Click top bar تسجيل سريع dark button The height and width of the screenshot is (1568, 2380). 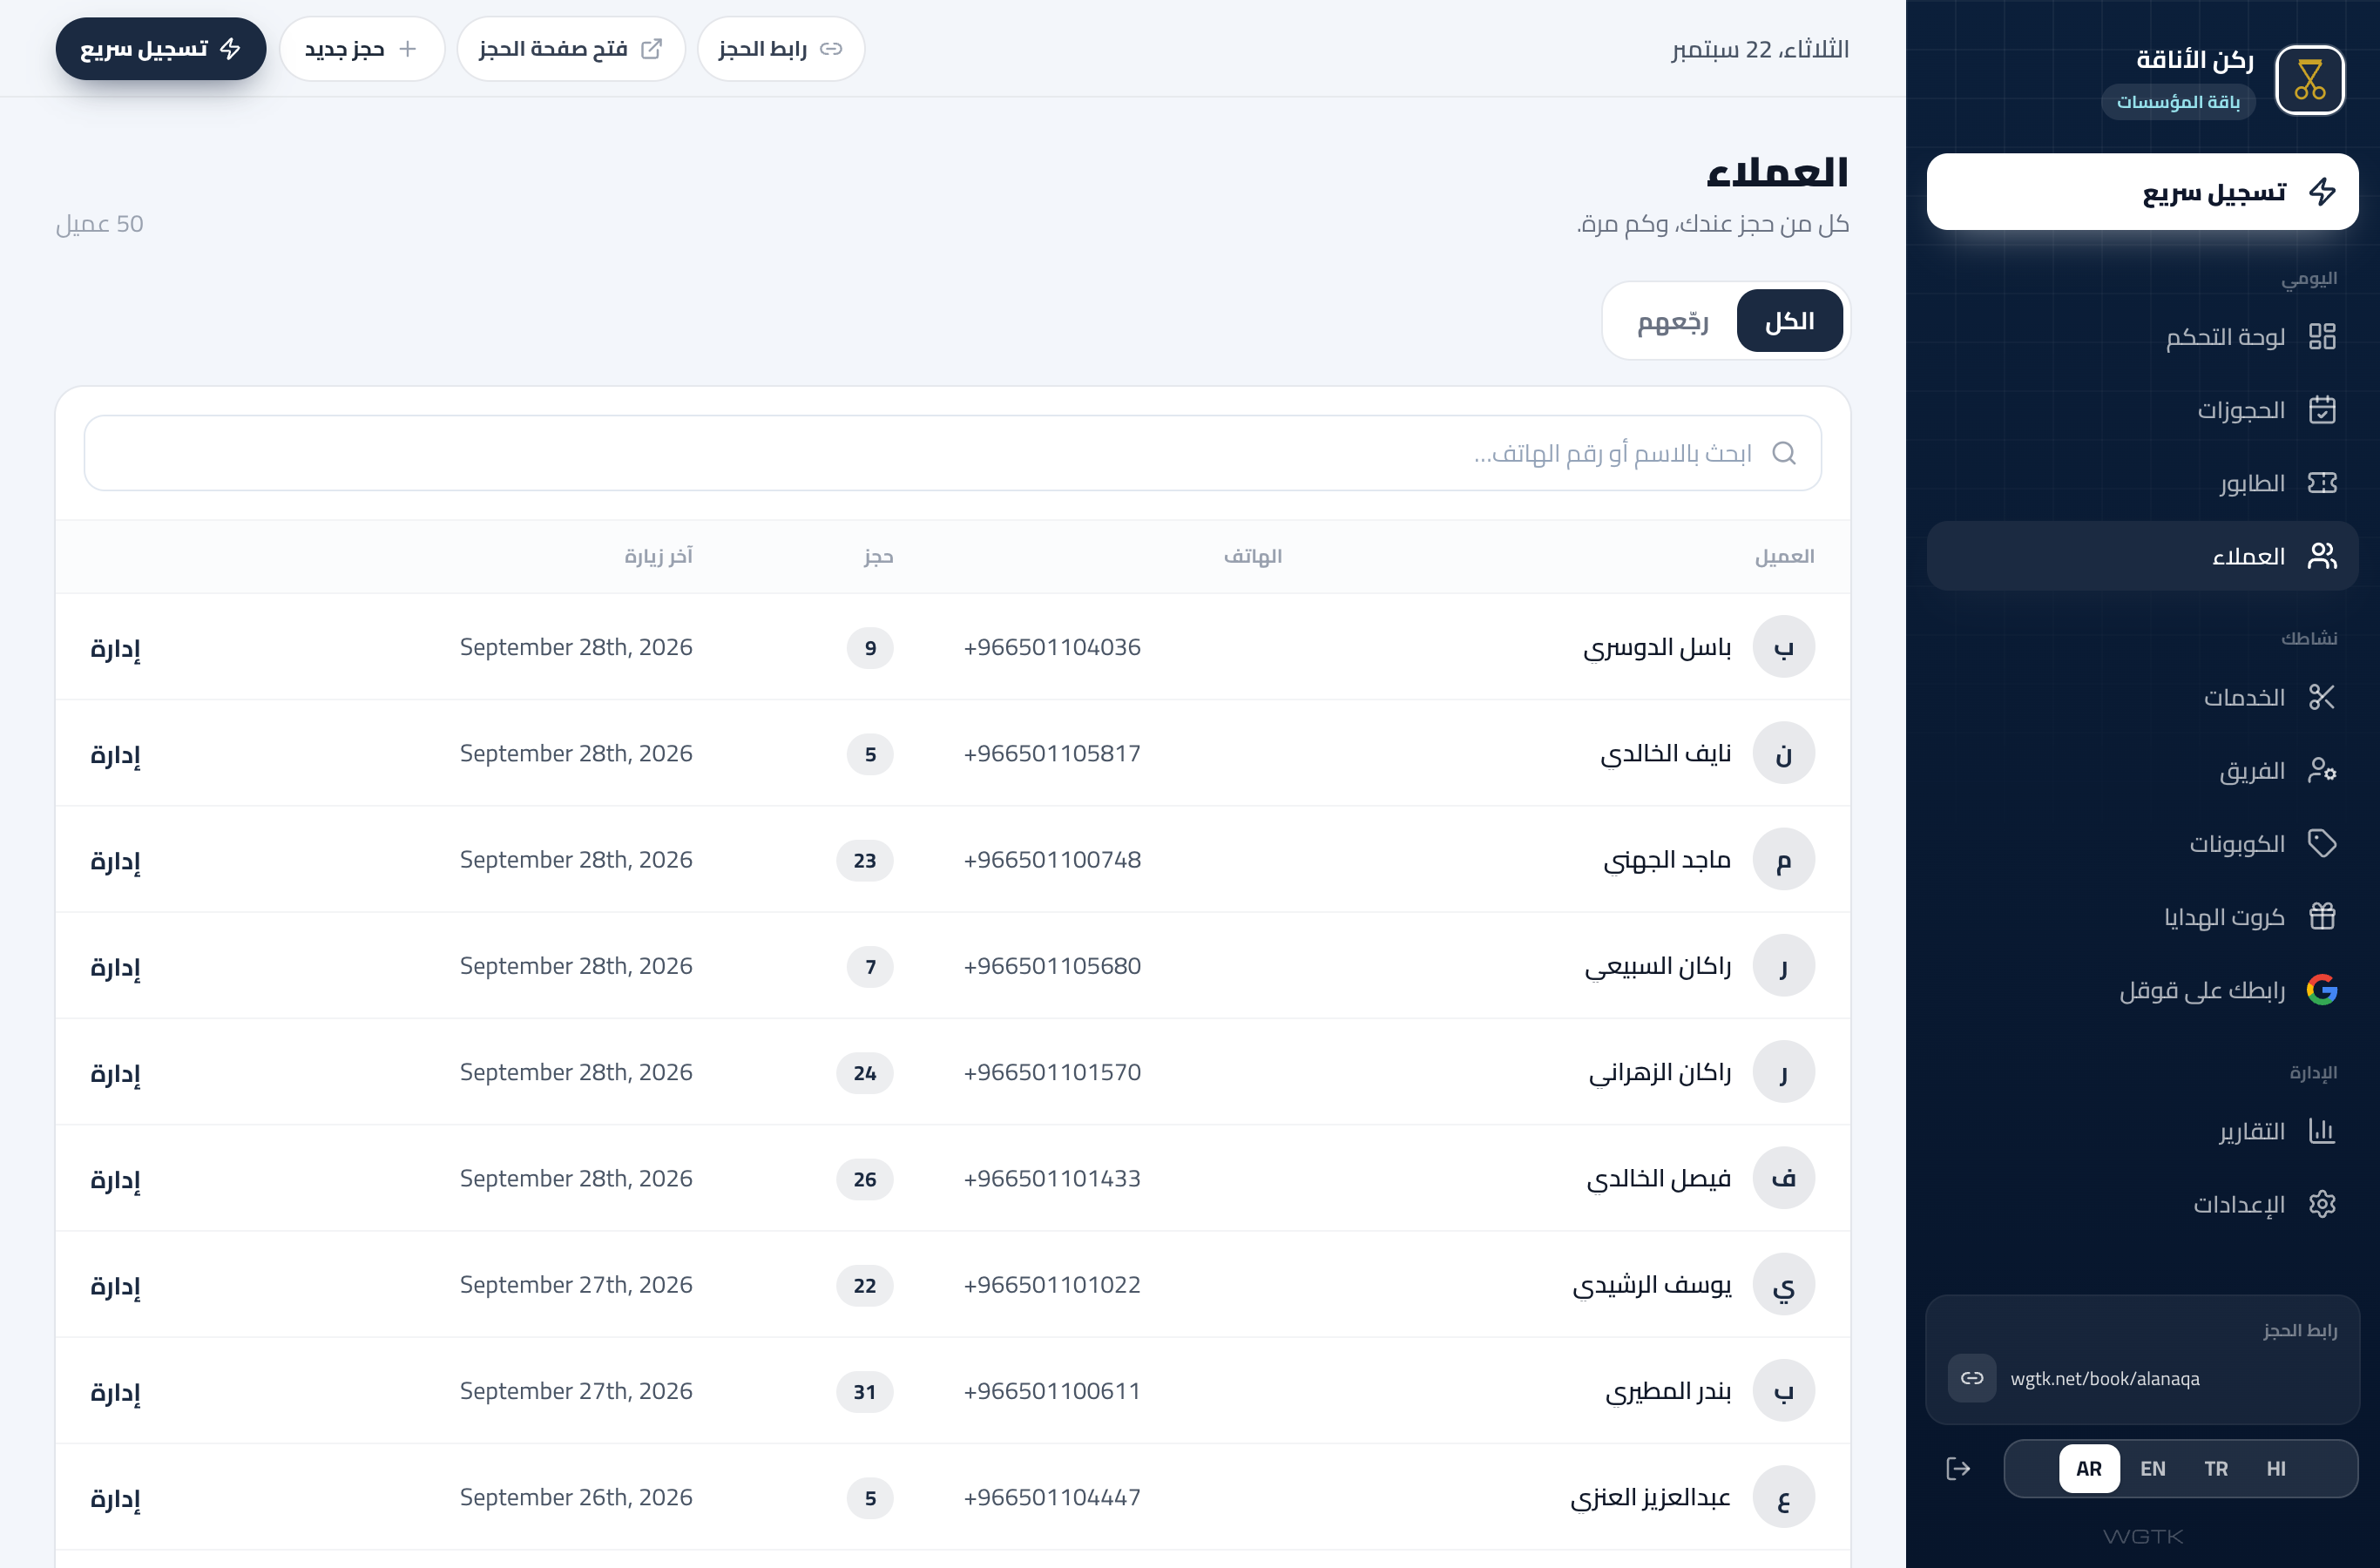[x=161, y=49]
